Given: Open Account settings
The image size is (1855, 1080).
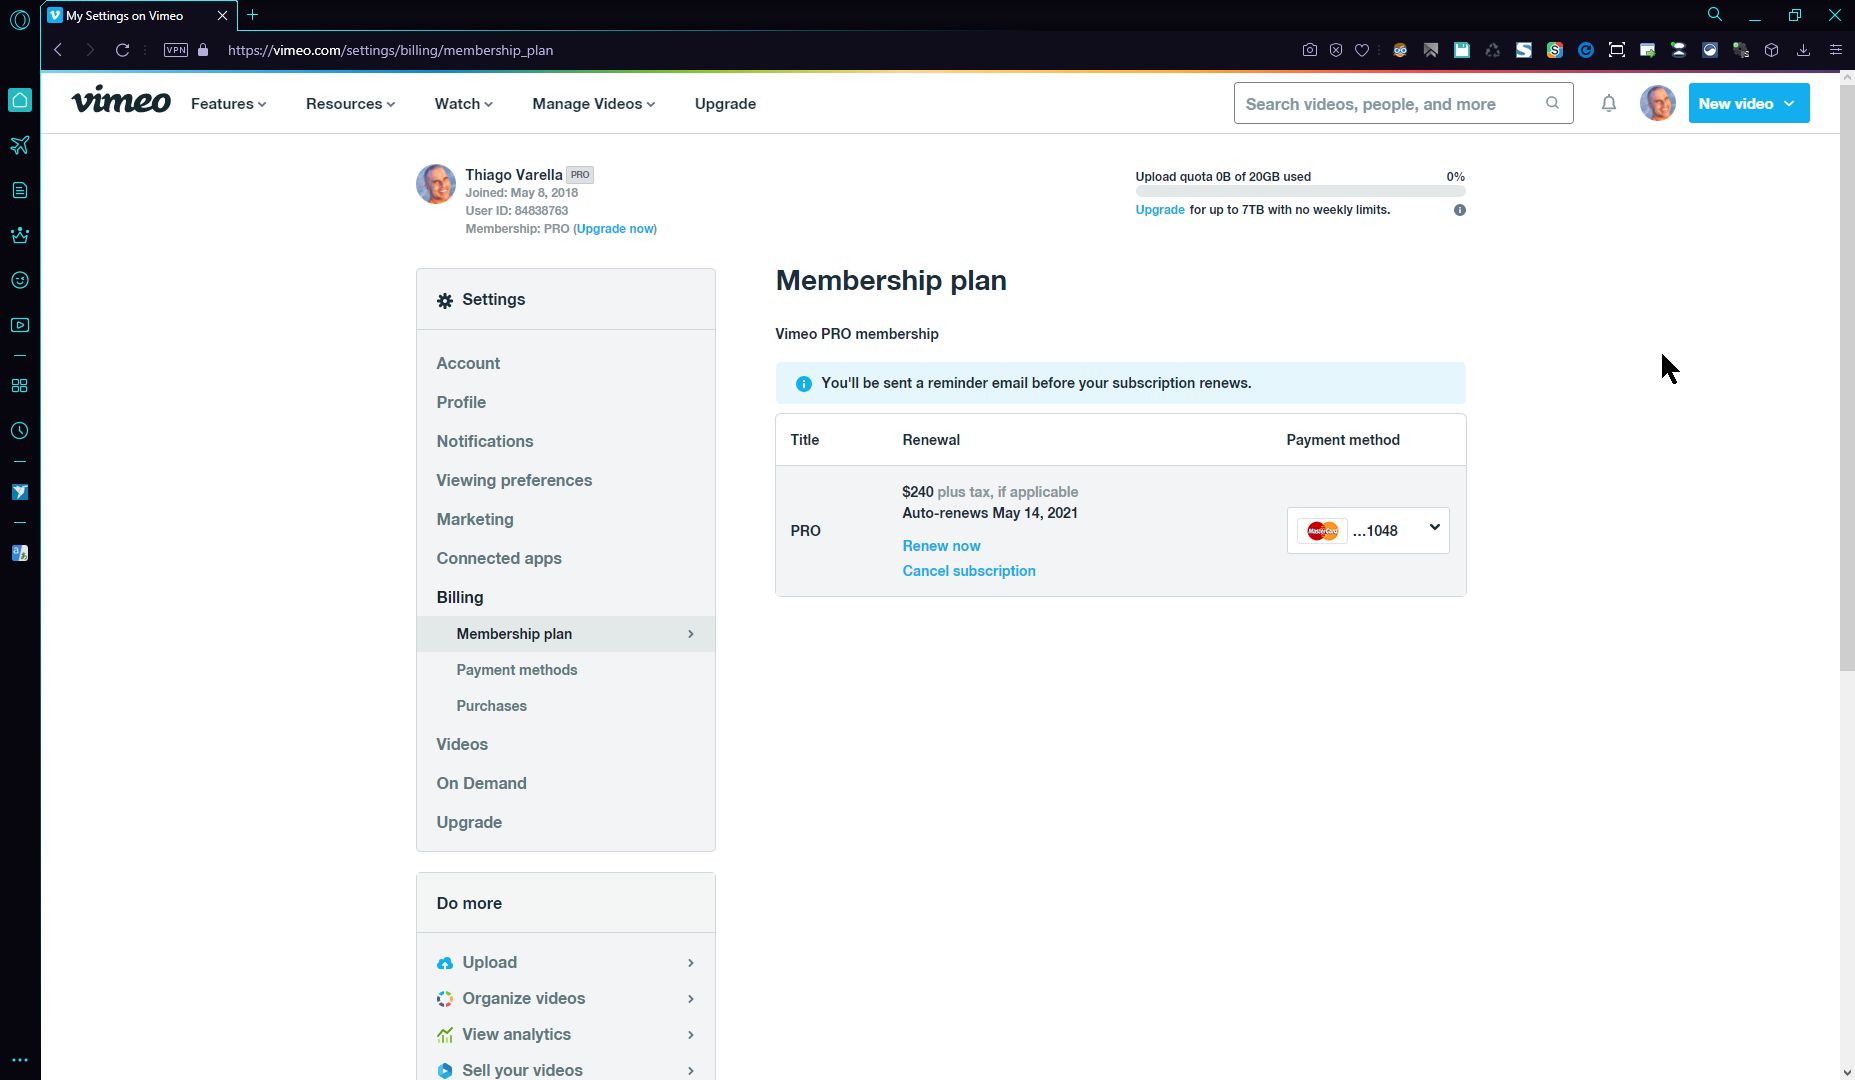Looking at the screenshot, I should pos(468,364).
